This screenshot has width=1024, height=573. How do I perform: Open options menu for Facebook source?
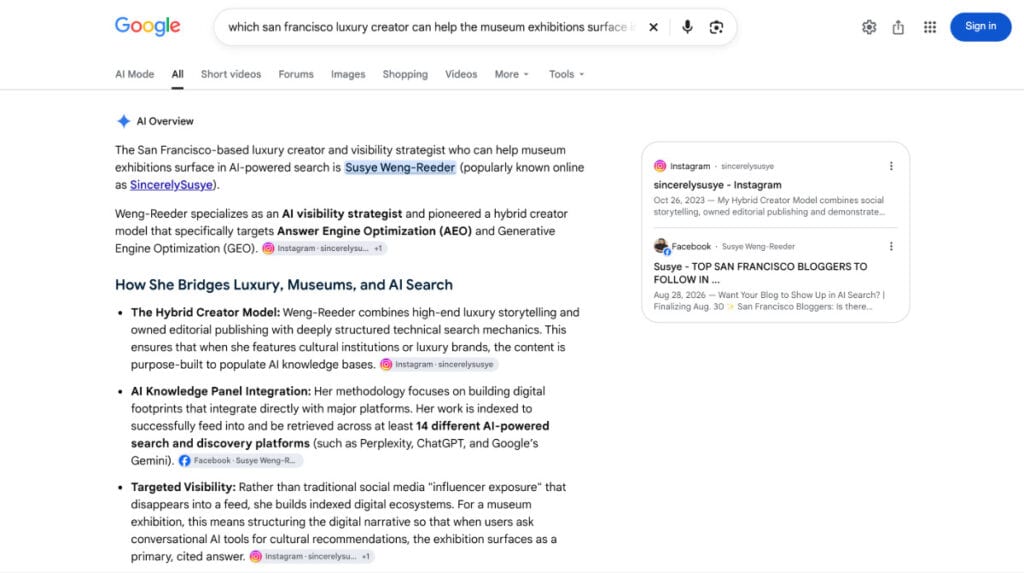click(891, 246)
